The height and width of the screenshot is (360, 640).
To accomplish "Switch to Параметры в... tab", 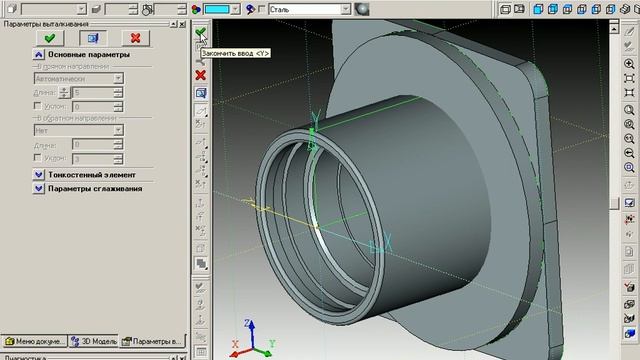I will coord(152,341).
